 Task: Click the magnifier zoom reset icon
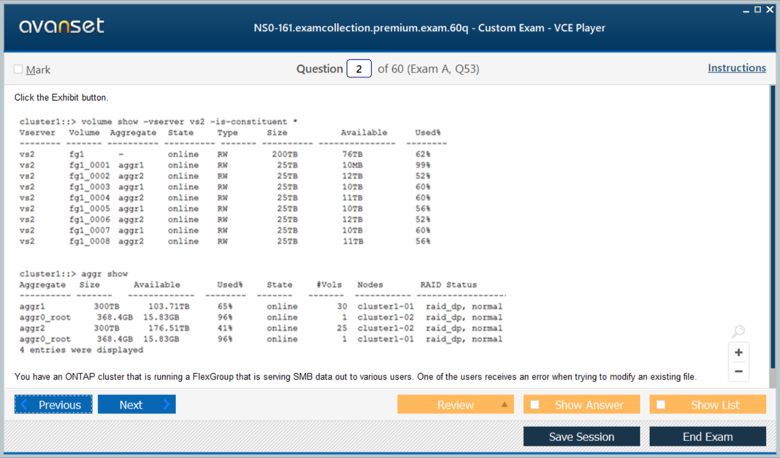[738, 331]
